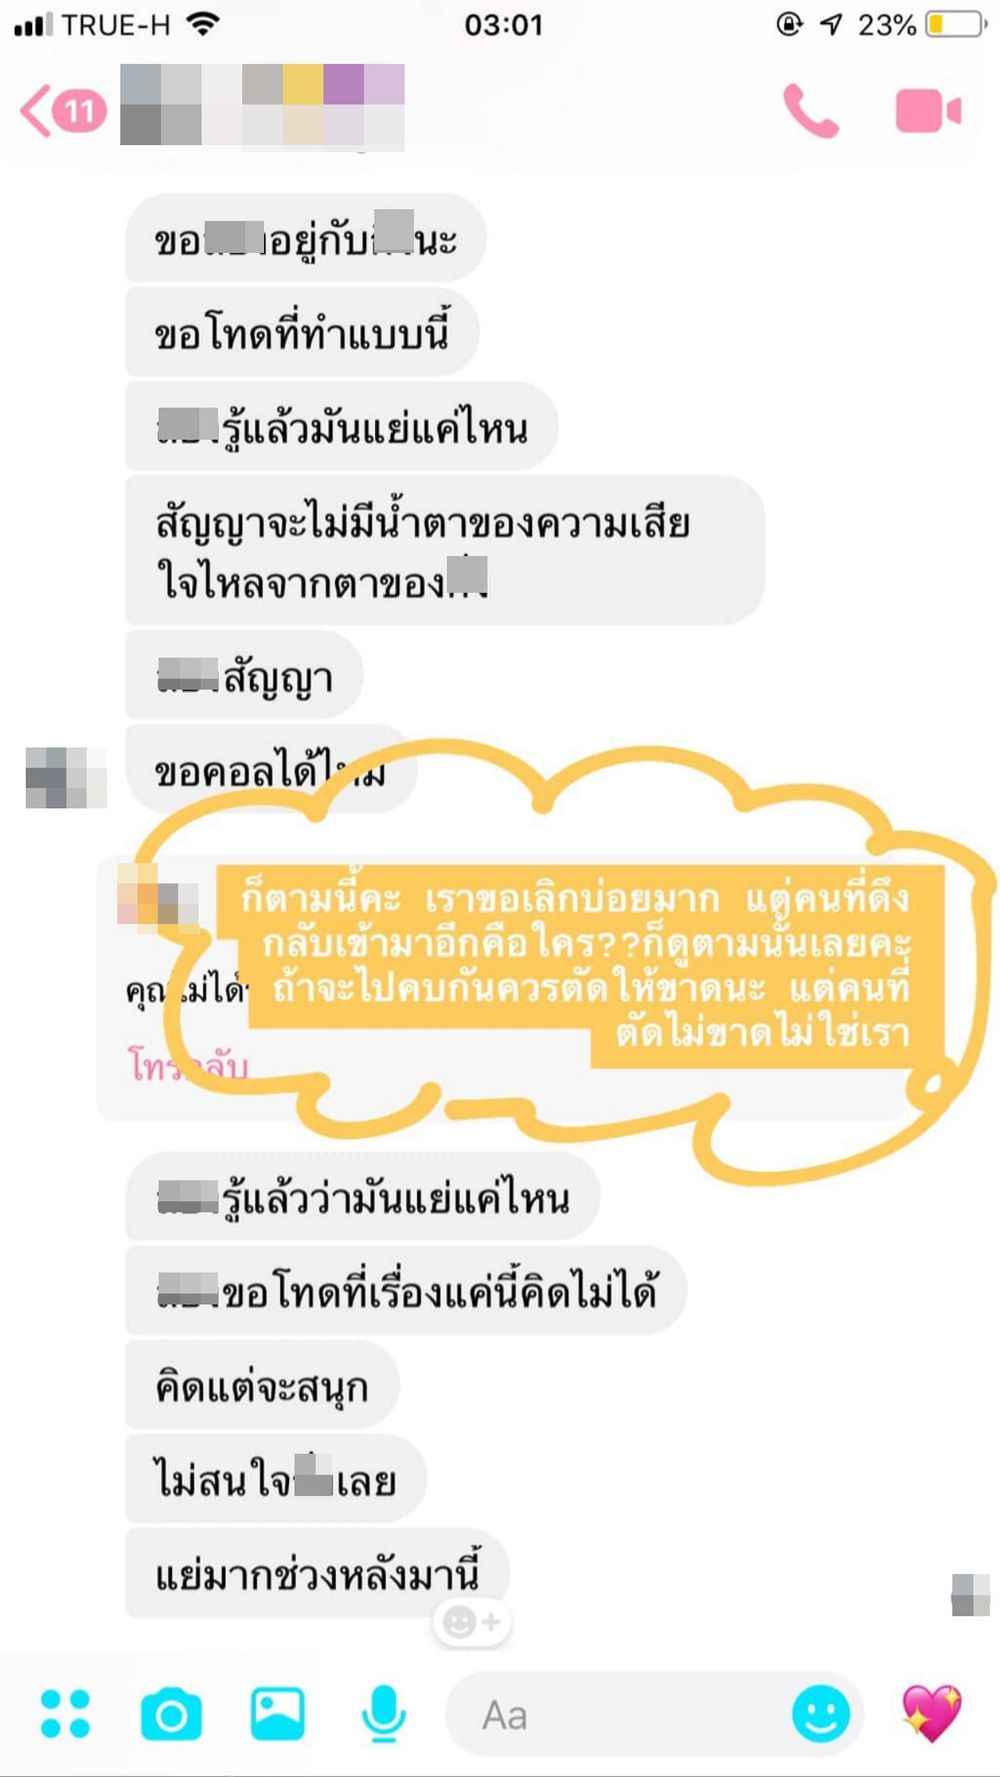Viewport: 1000px width, 1777px height.
Task: Tap the sender avatar beside ขอคอลได้ไหม
Action: [66, 777]
